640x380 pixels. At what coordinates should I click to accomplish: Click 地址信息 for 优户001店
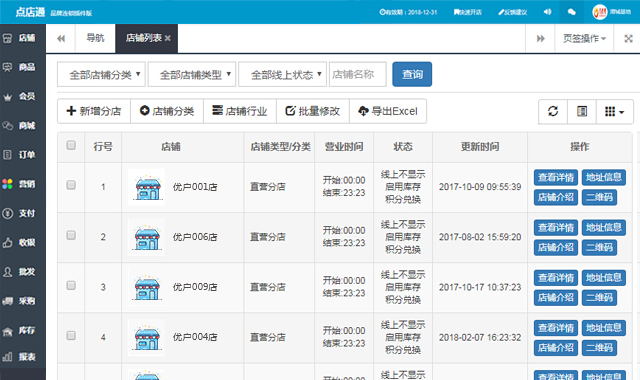pyautogui.click(x=604, y=177)
